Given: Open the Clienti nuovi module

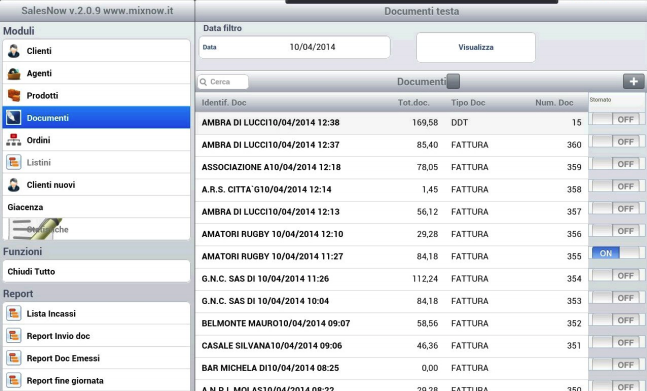Looking at the screenshot, I should 96,185.
